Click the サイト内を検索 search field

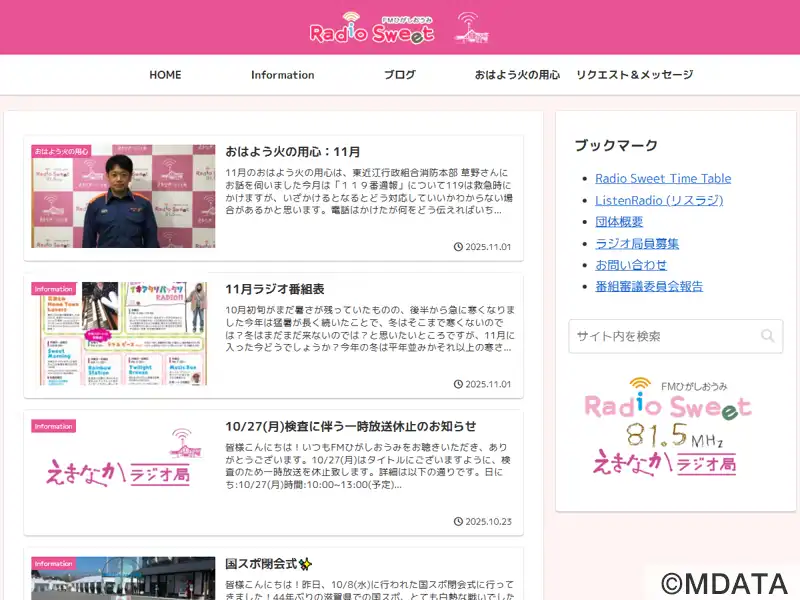tap(662, 336)
